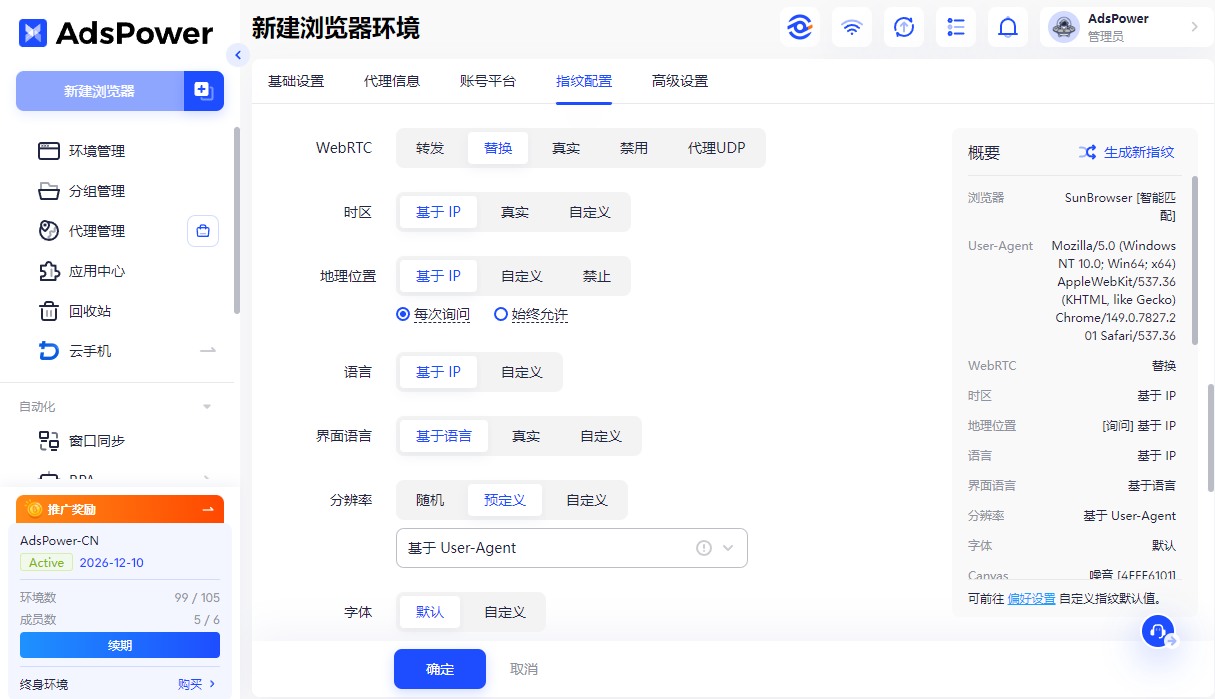Image resolution: width=1215 pixels, height=699 pixels.
Task: Select 始终允许 radio option
Action: pyautogui.click(x=531, y=314)
